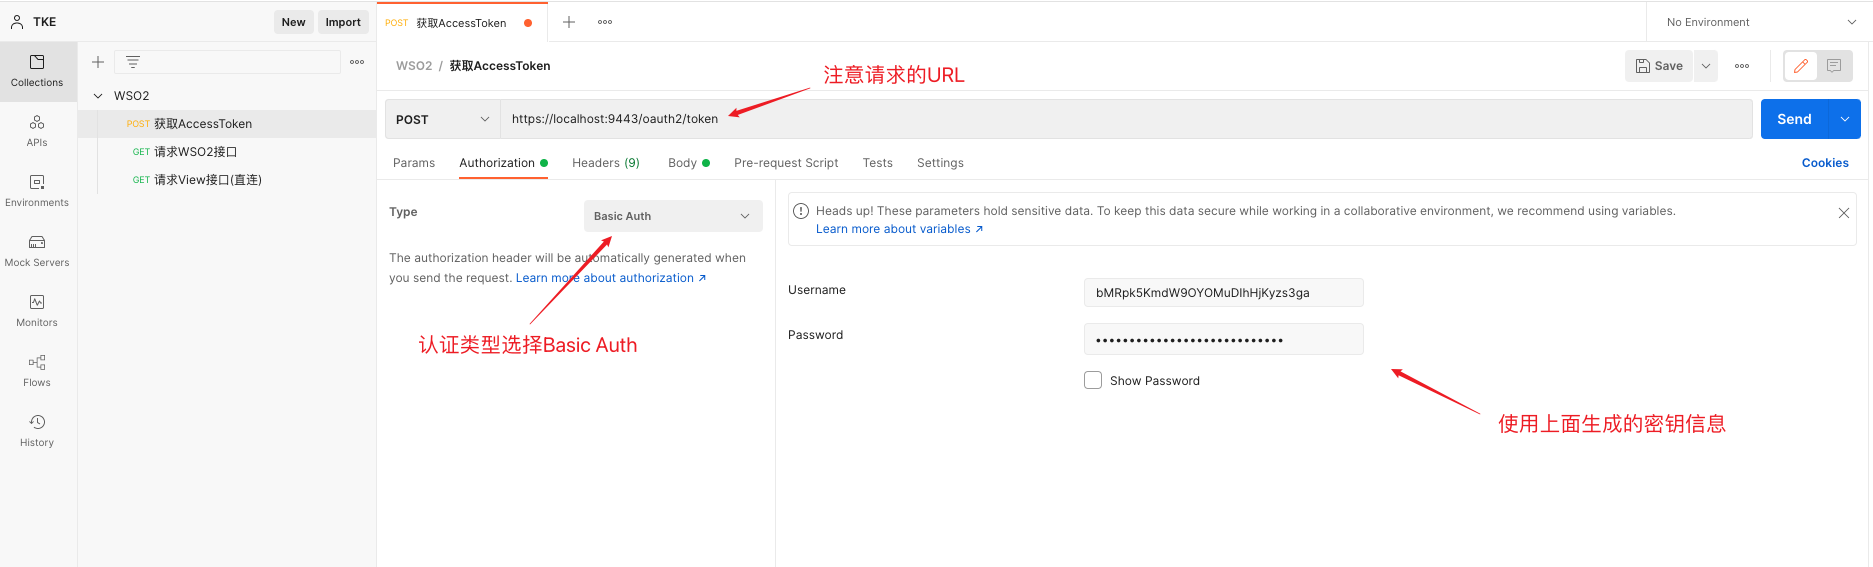
Task: Switch to the Body tab
Action: [x=689, y=163]
